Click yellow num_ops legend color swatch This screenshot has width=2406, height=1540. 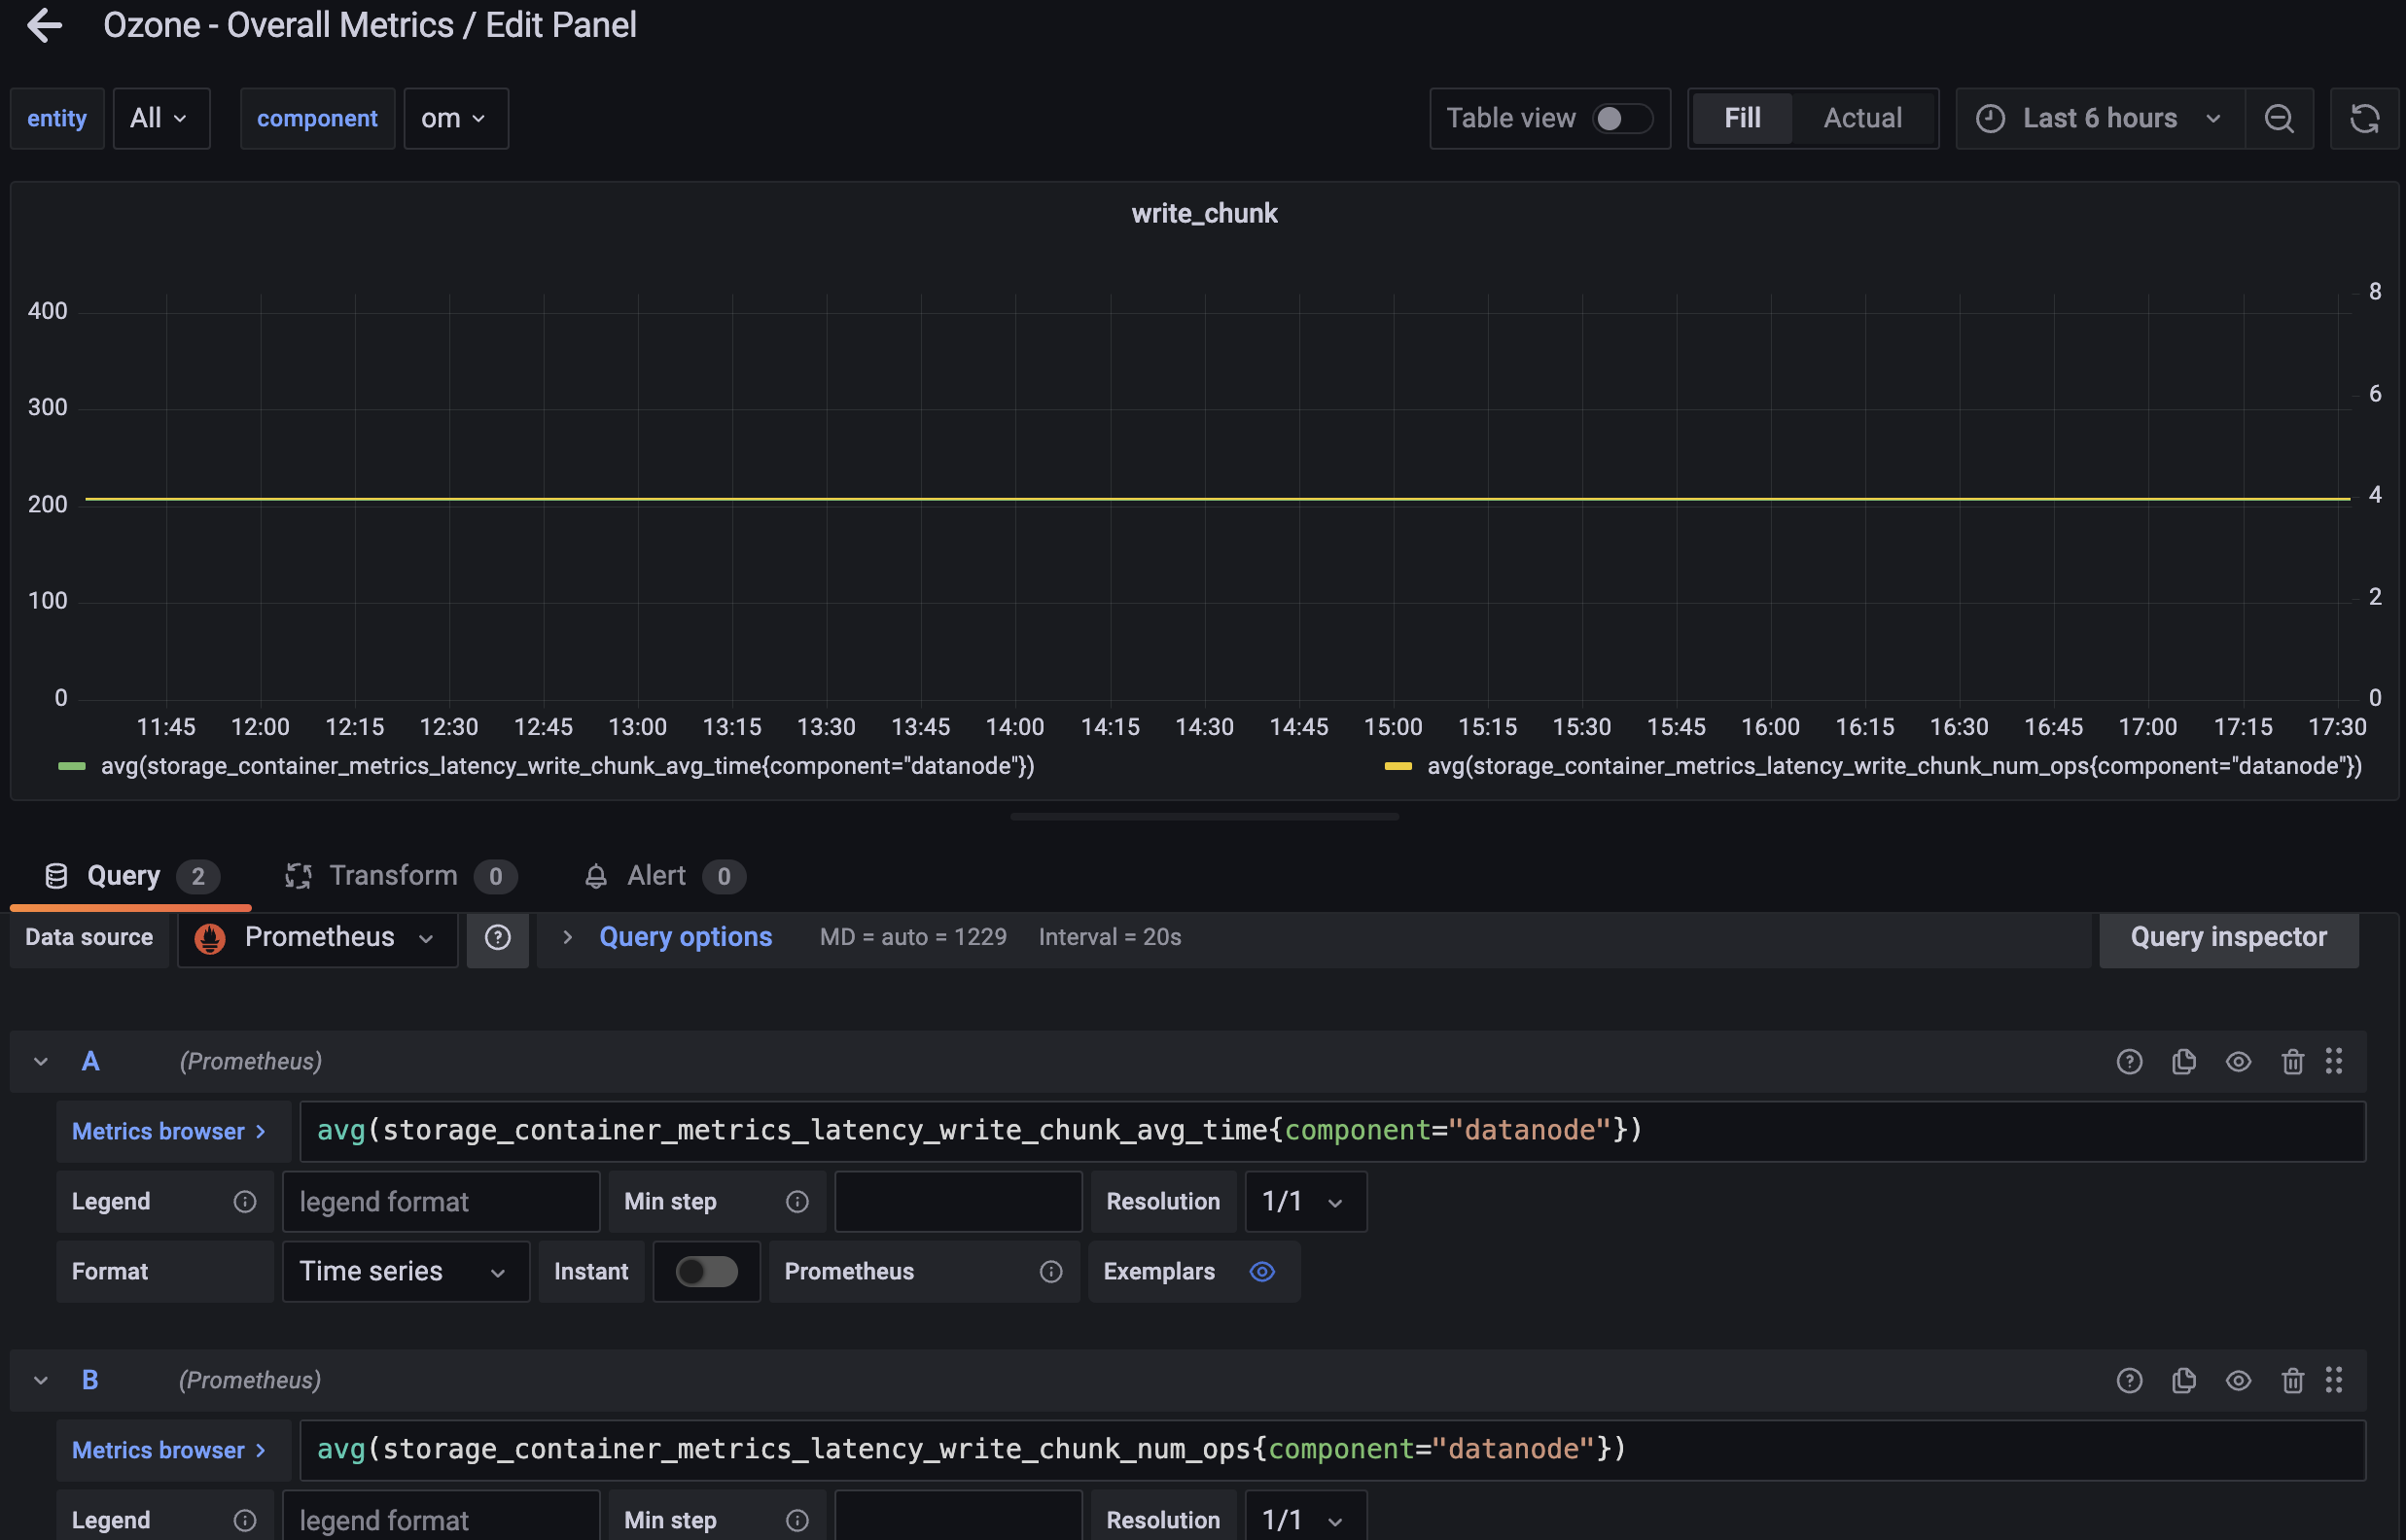[1397, 766]
